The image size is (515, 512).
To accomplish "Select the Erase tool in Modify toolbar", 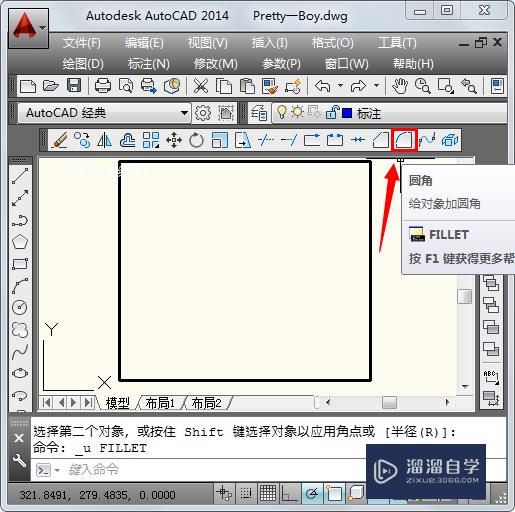I will point(59,140).
